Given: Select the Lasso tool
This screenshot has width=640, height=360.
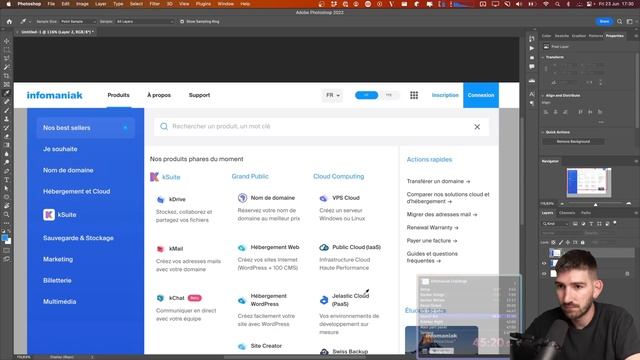Looking at the screenshot, I should 7,58.
